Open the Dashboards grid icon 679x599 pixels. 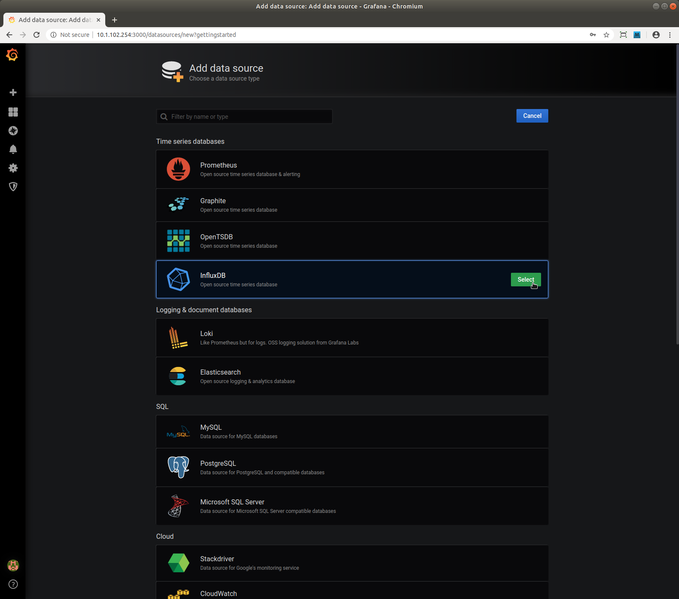[13, 112]
